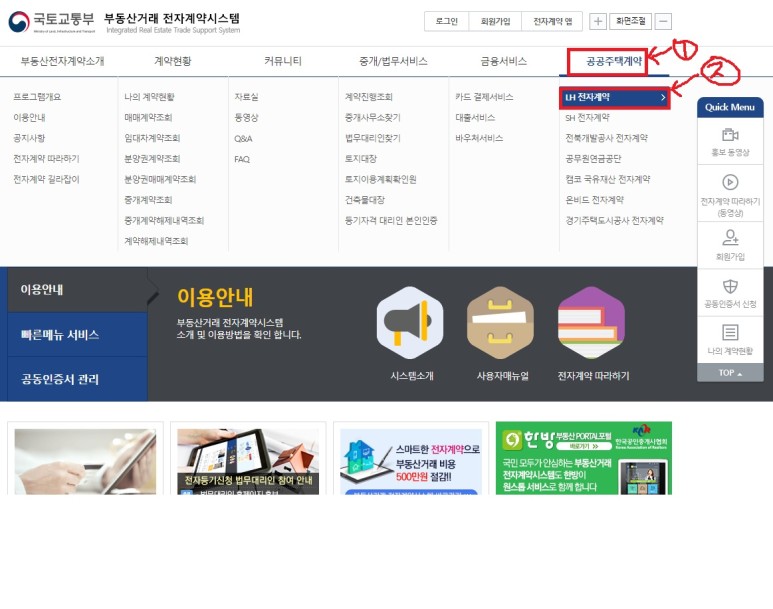Open 법무대리인찾기 link

point(372,138)
